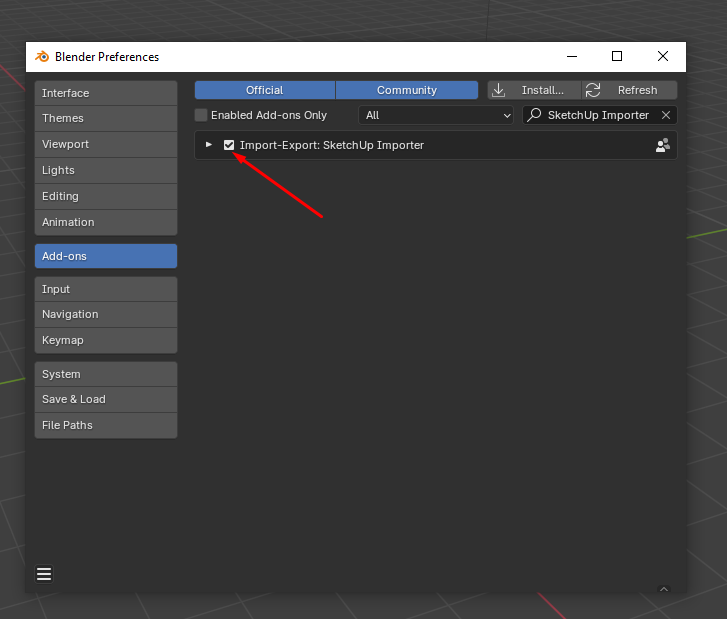Maximize the Blender Preferences window

click(617, 57)
